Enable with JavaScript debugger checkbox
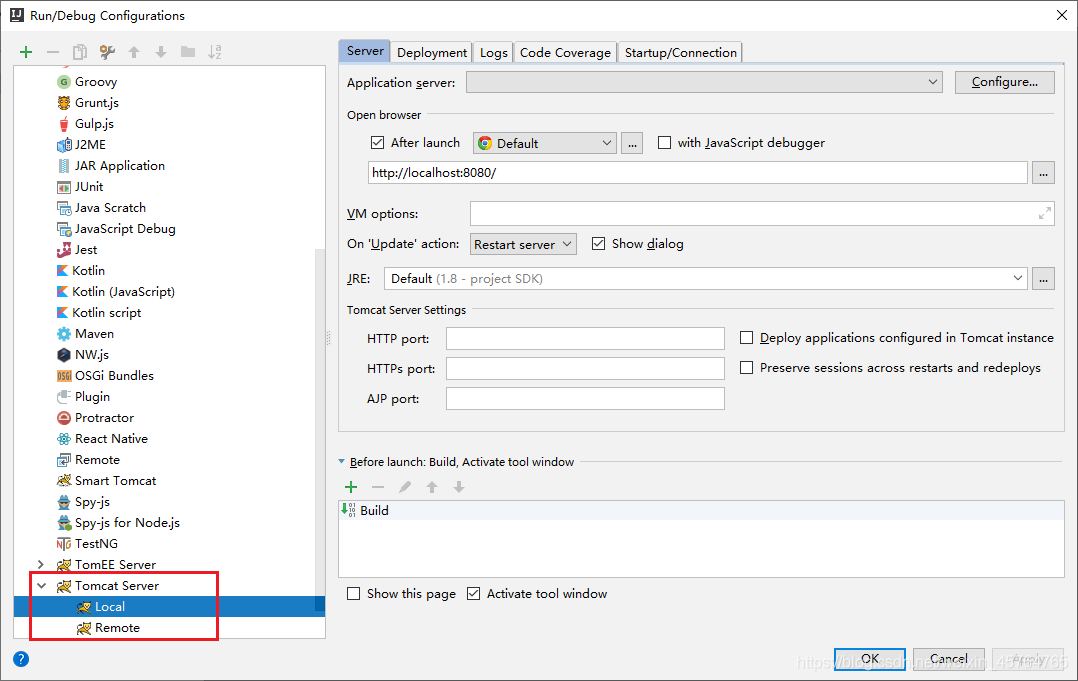This screenshot has width=1078, height=681. pyautogui.click(x=664, y=142)
